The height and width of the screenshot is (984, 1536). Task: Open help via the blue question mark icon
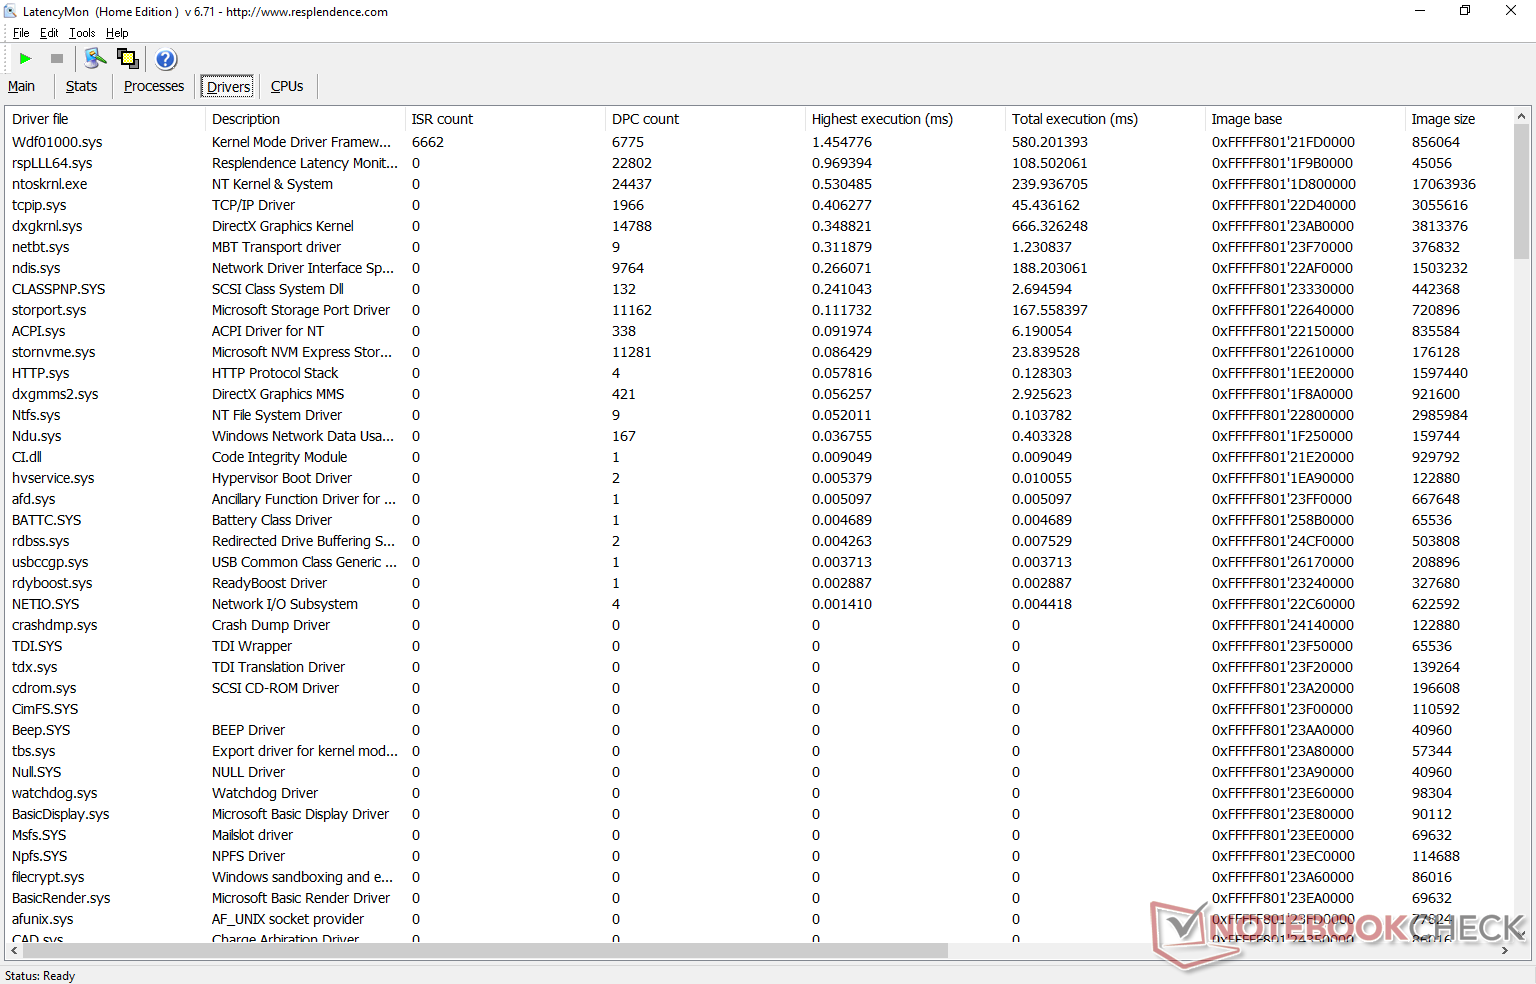pos(166,59)
